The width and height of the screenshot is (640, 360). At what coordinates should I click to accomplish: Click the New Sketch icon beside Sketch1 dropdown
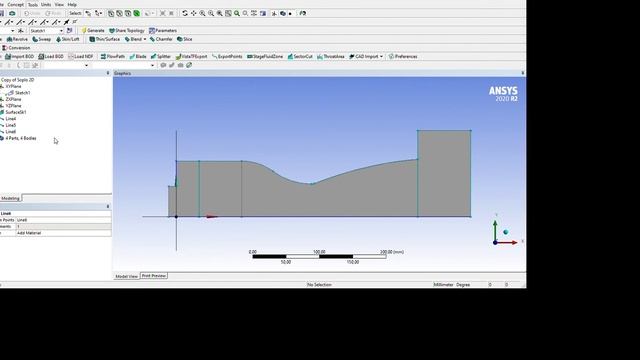coord(70,31)
